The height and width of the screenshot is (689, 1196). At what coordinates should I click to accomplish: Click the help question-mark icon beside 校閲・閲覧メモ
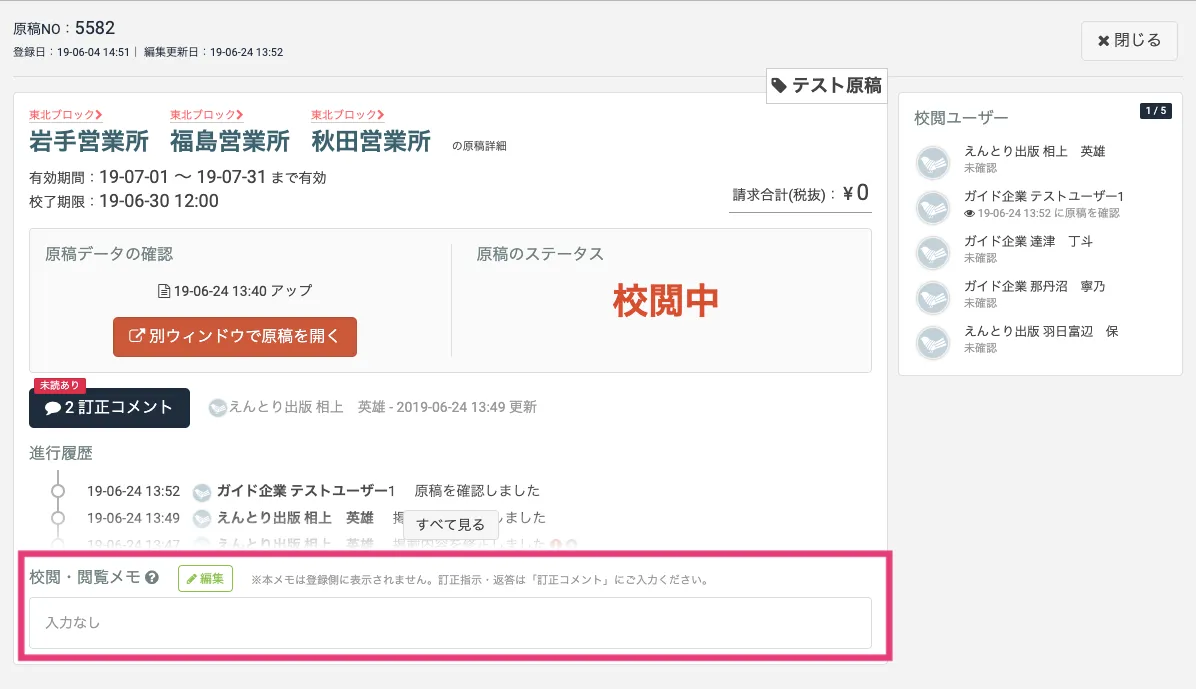point(152,578)
